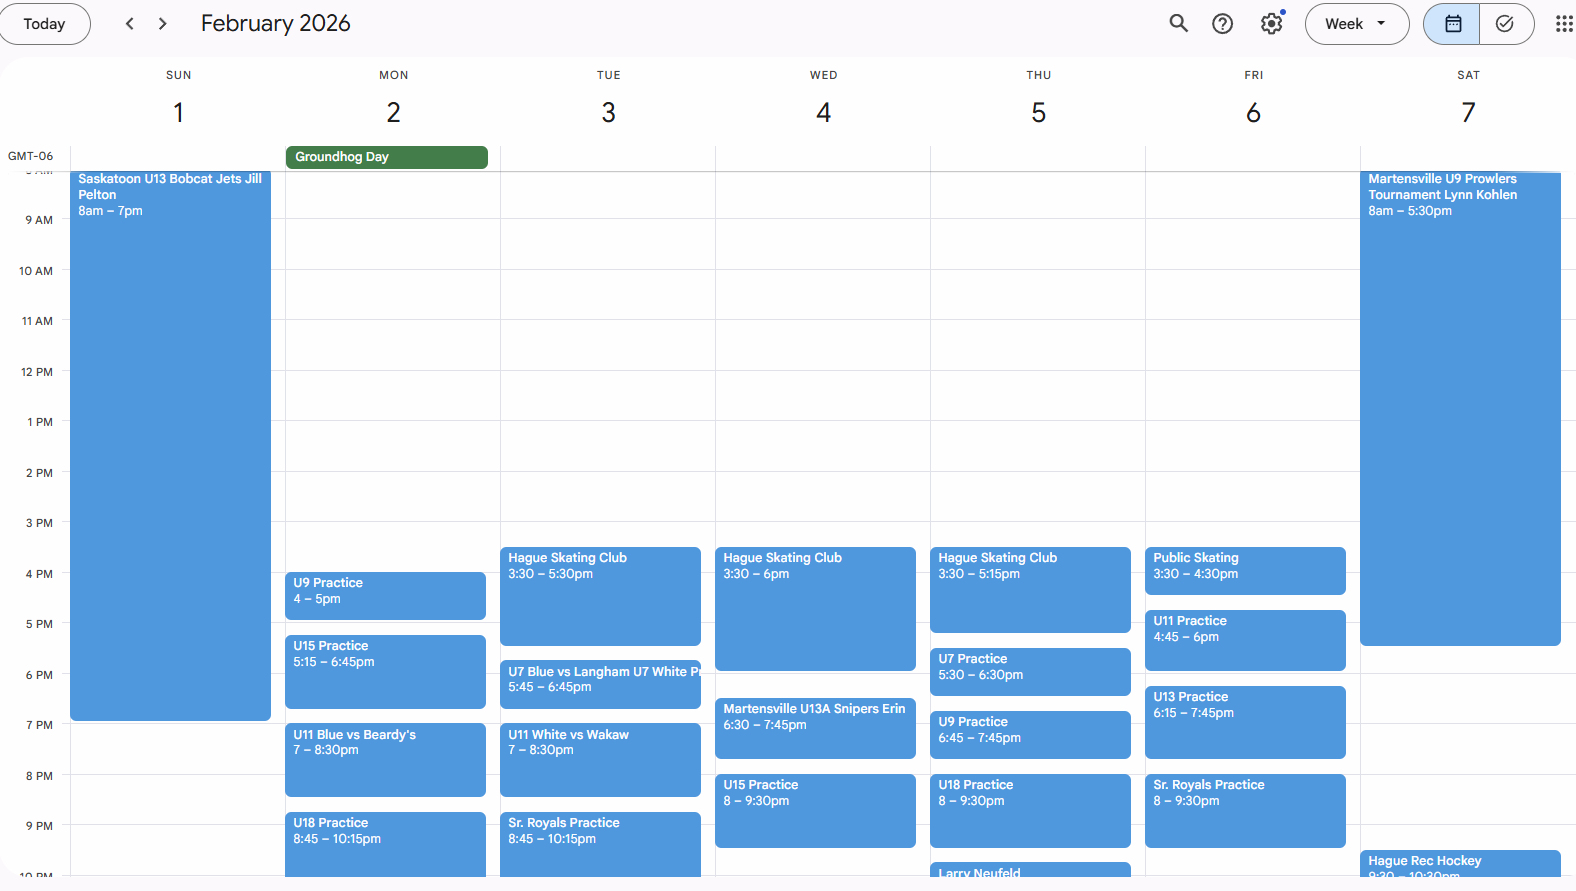Image resolution: width=1576 pixels, height=891 pixels.
Task: Jump to Today
Action: pos(44,24)
